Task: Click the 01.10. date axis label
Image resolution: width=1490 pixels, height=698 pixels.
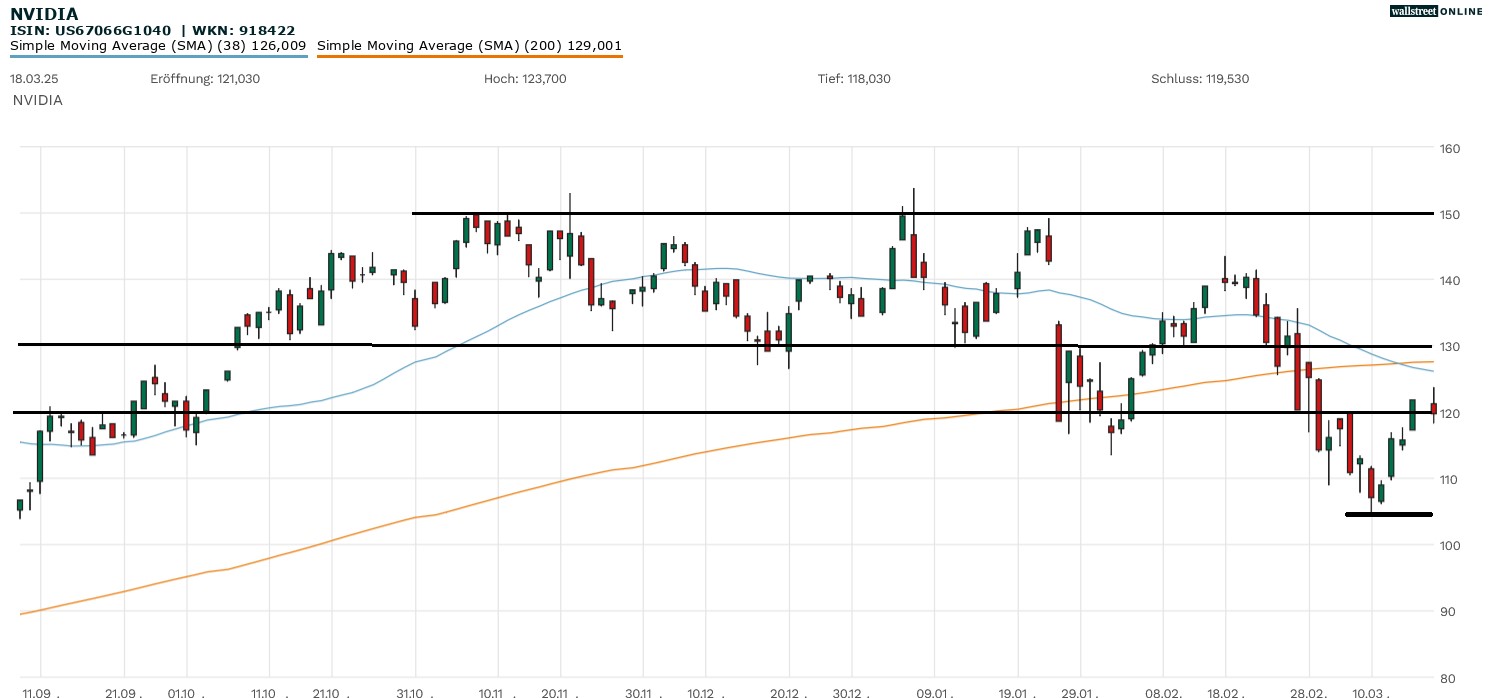Action: 186,692
